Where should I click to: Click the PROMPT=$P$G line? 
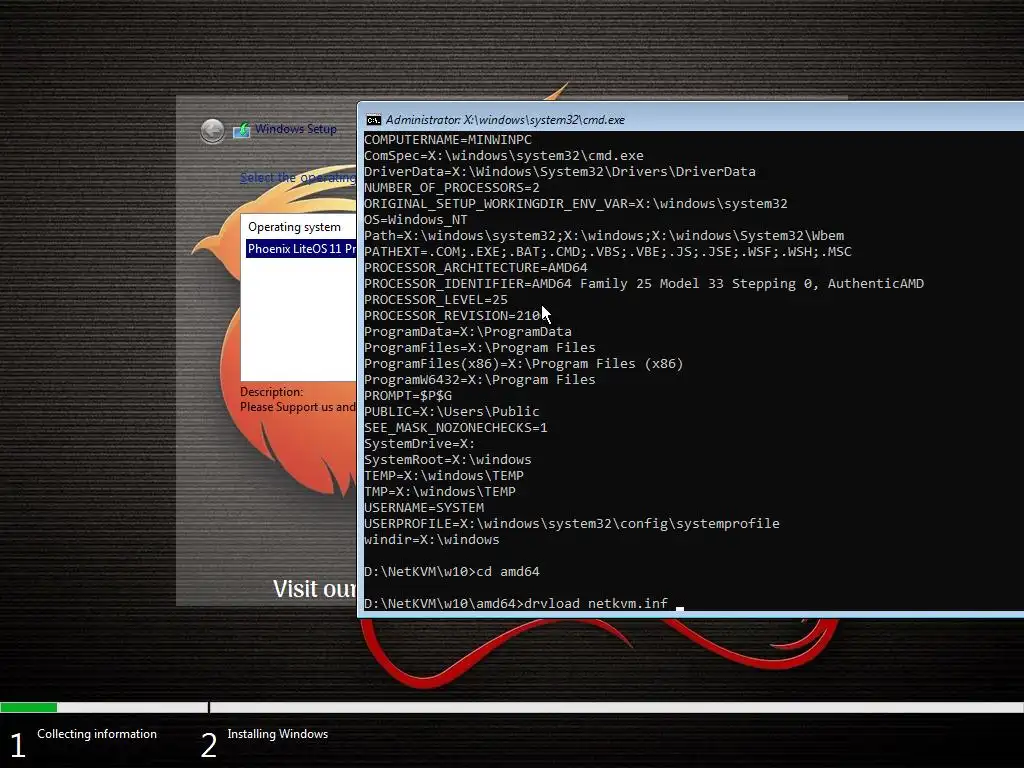(408, 396)
